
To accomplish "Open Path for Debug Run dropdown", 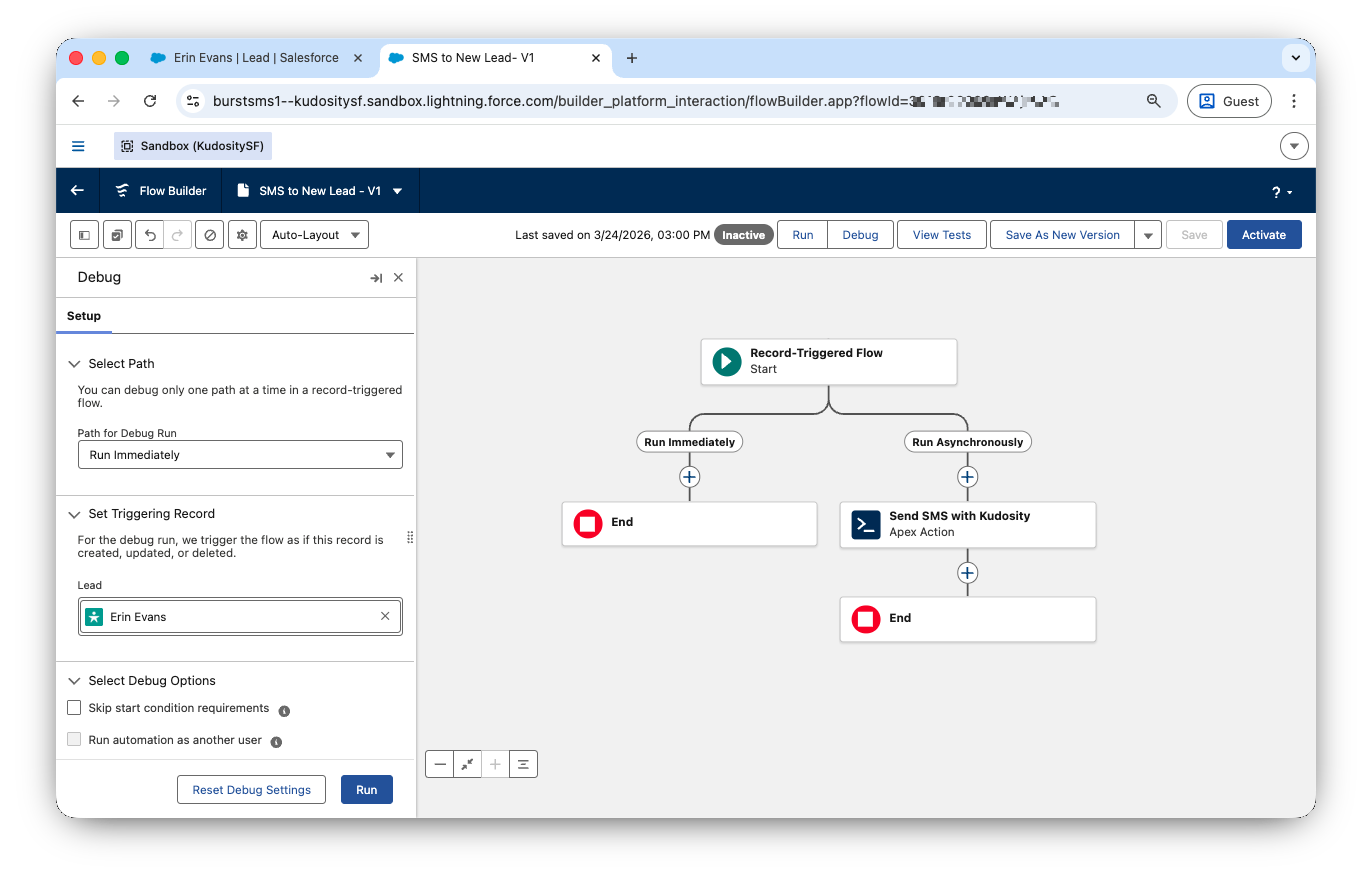I will [240, 455].
